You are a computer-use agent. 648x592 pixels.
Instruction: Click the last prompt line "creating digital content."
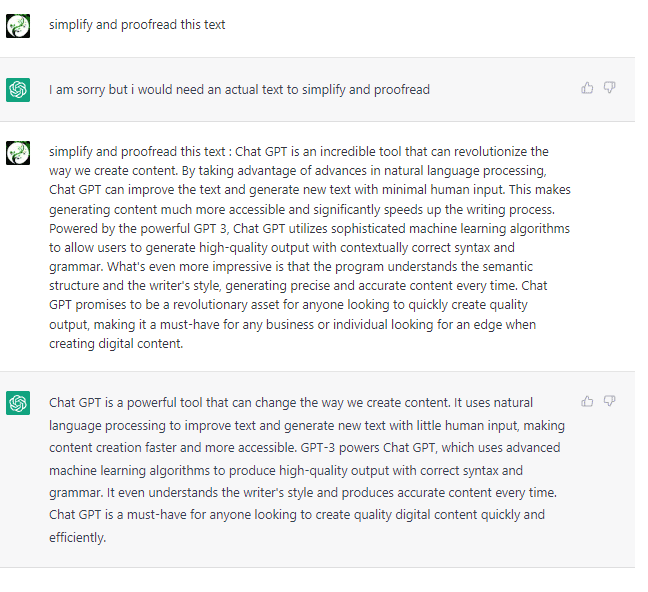point(116,344)
